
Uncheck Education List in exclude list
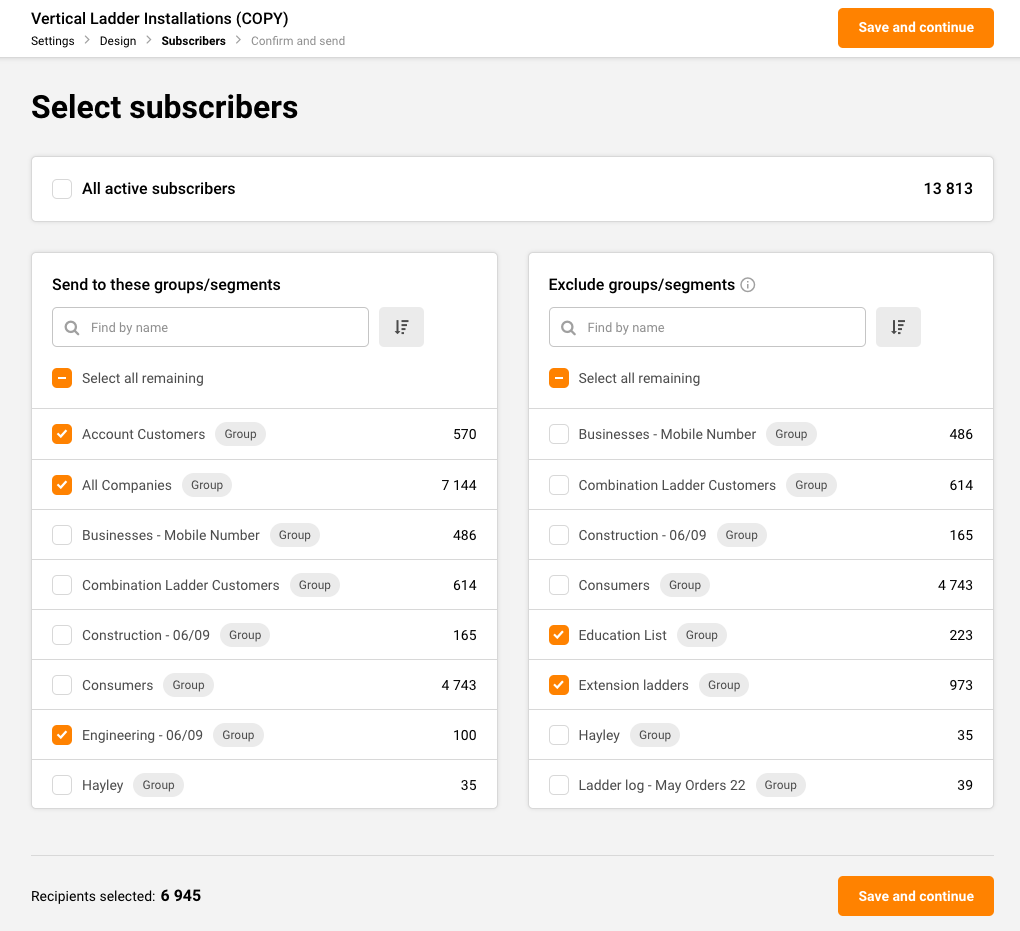tap(559, 635)
